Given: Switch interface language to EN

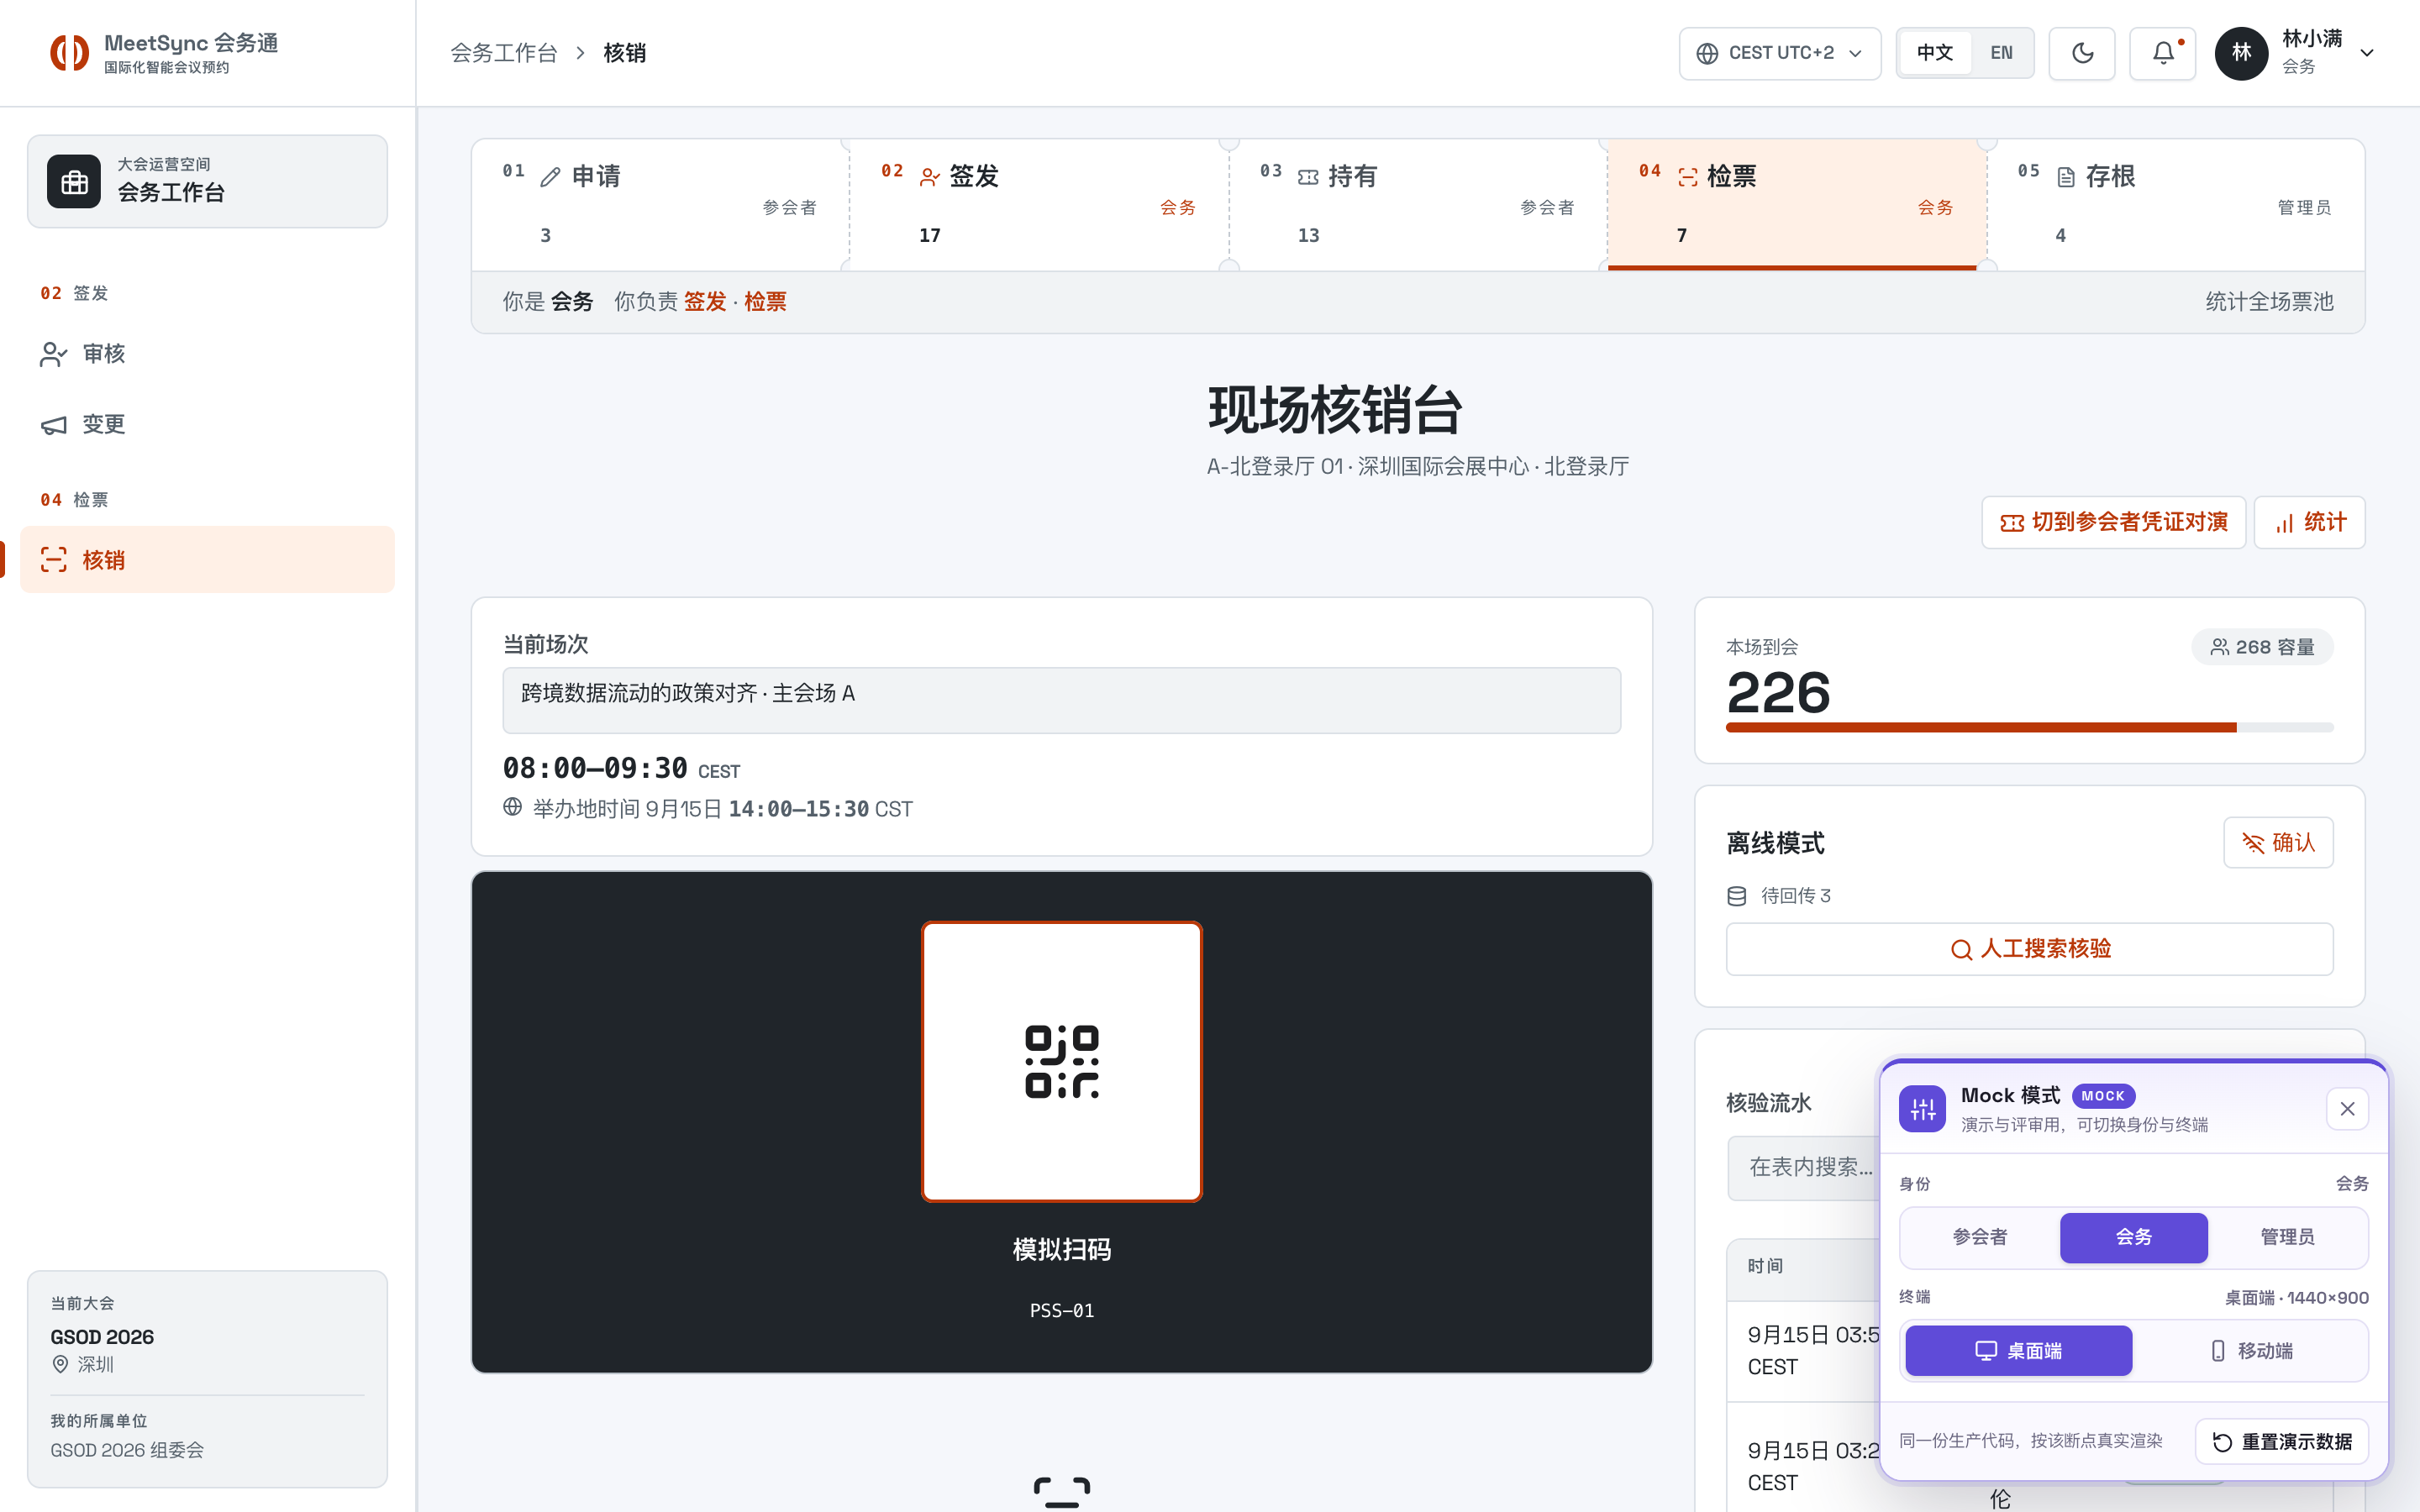Looking at the screenshot, I should 2001,53.
